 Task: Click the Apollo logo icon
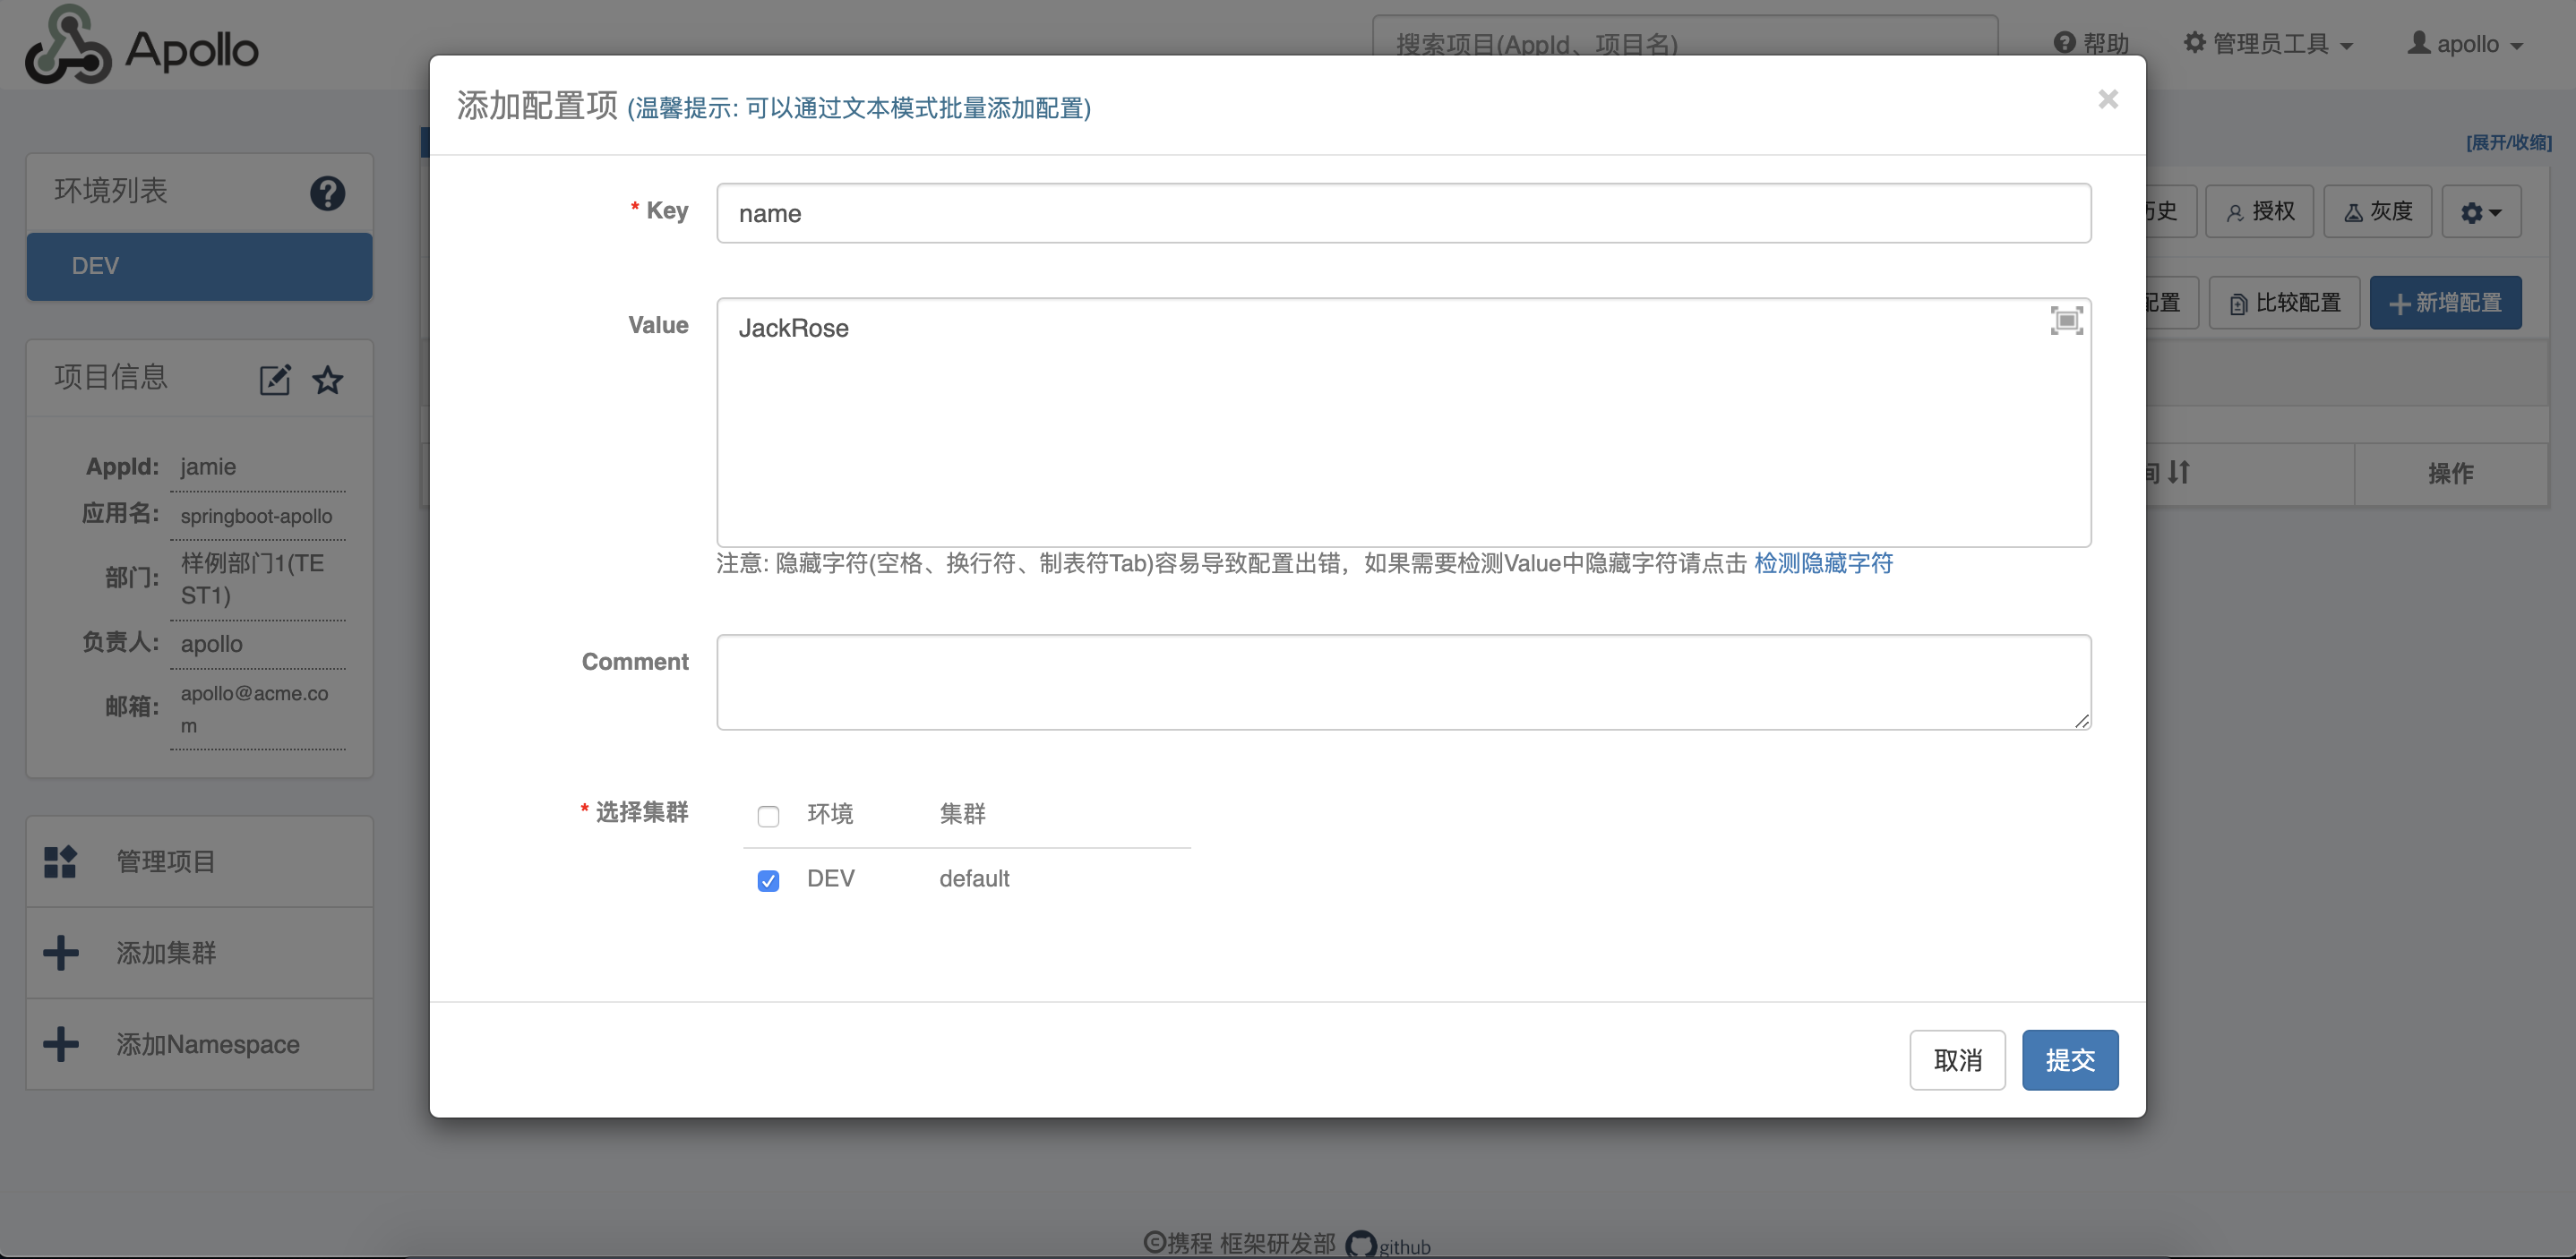pos(67,46)
